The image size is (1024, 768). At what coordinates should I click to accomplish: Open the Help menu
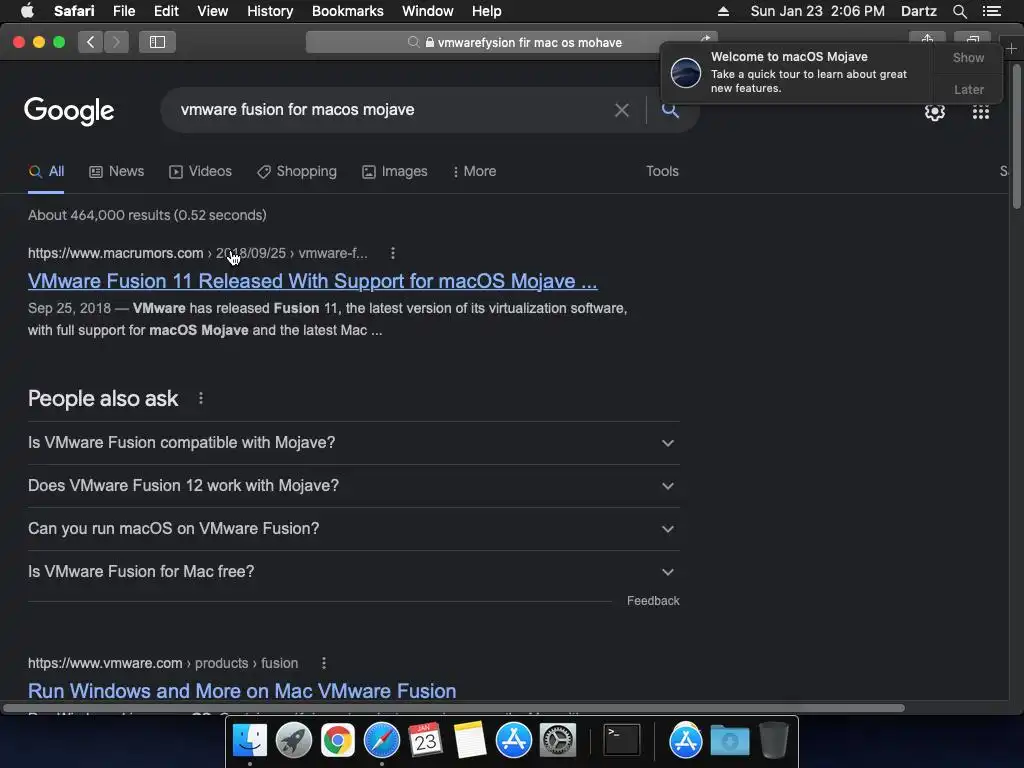487,11
